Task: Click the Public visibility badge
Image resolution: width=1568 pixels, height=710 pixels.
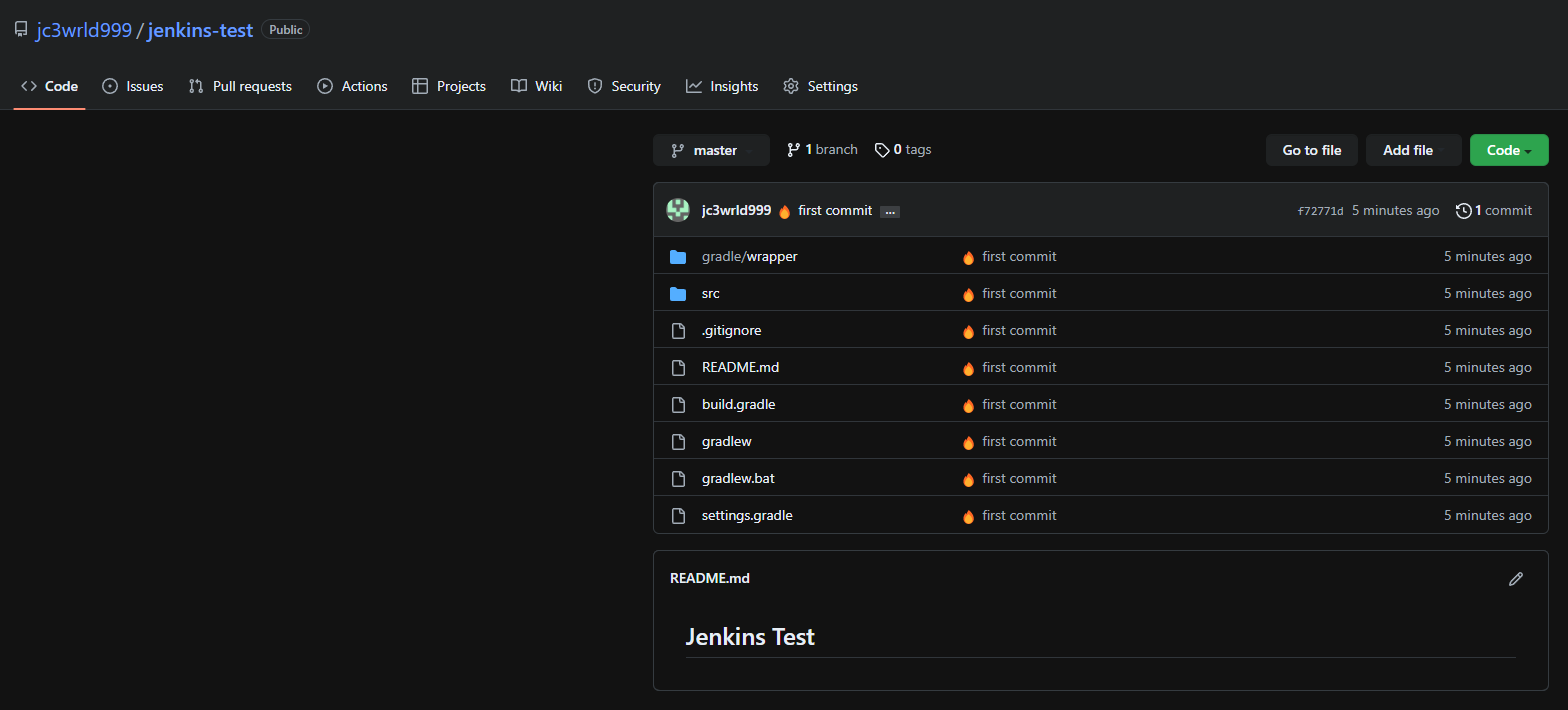Action: (285, 30)
